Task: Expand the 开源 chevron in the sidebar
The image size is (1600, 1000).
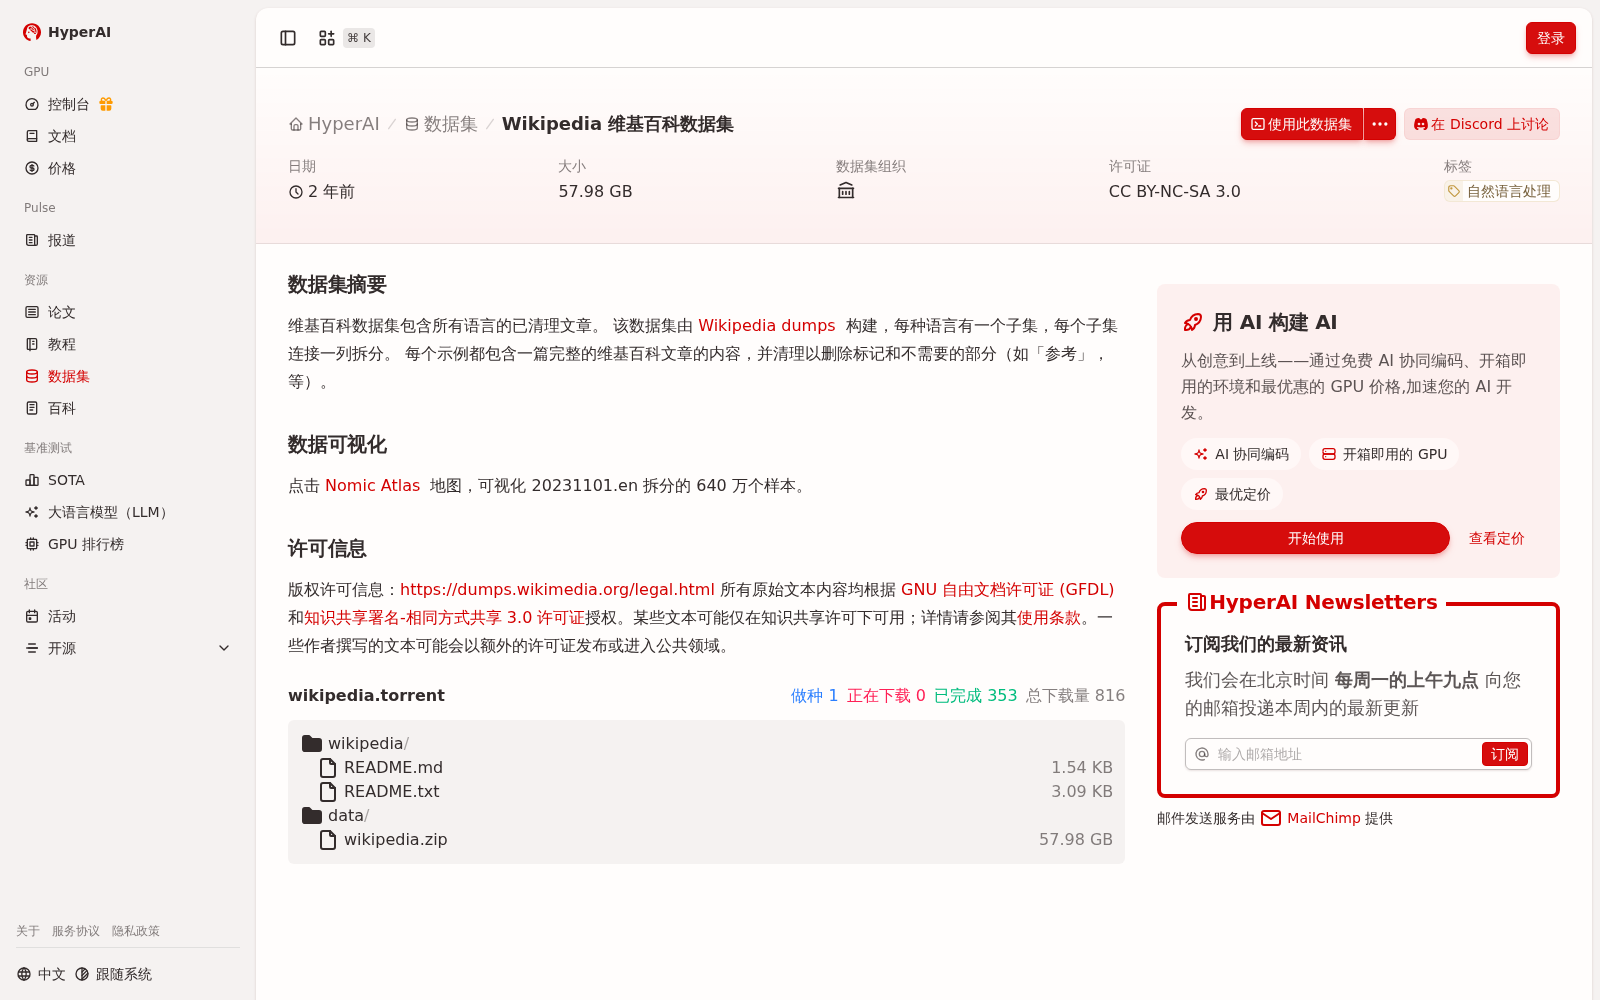Action: coord(224,648)
